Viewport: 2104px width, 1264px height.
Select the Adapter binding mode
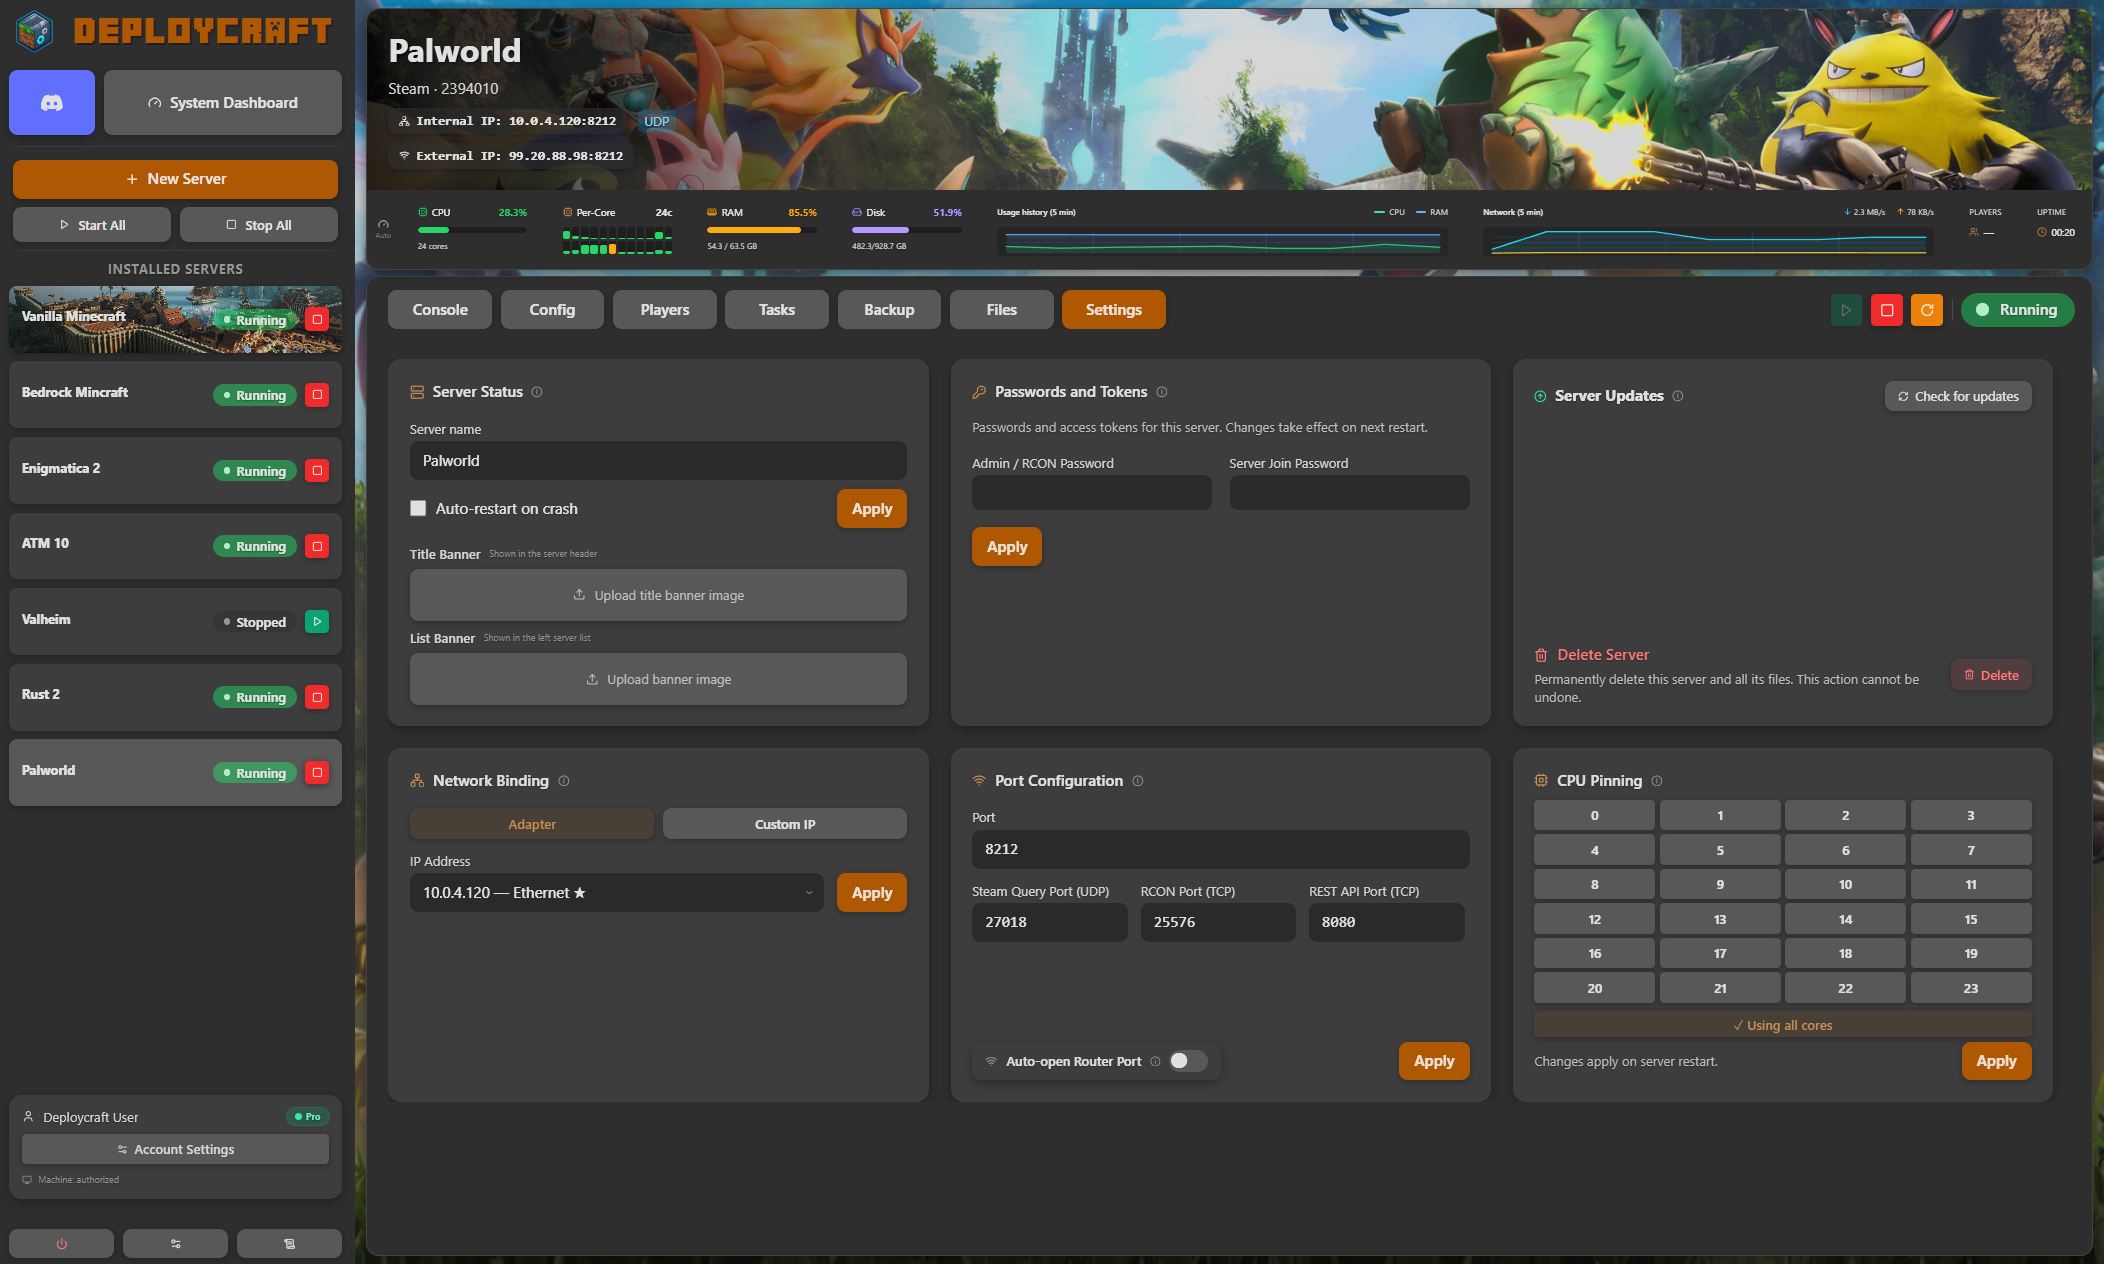[532, 824]
